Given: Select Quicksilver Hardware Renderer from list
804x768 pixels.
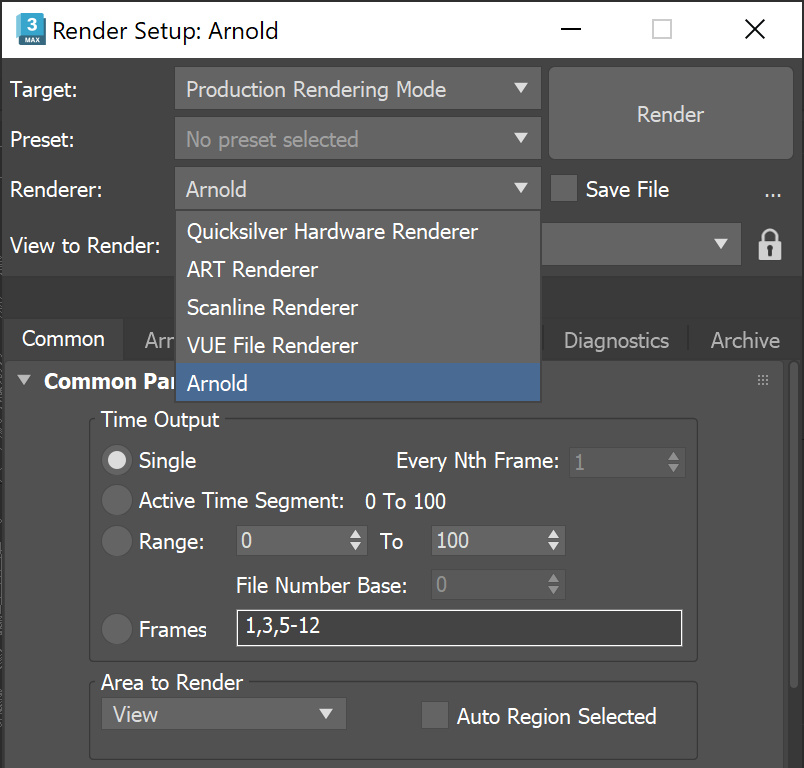Looking at the screenshot, I should [333, 231].
